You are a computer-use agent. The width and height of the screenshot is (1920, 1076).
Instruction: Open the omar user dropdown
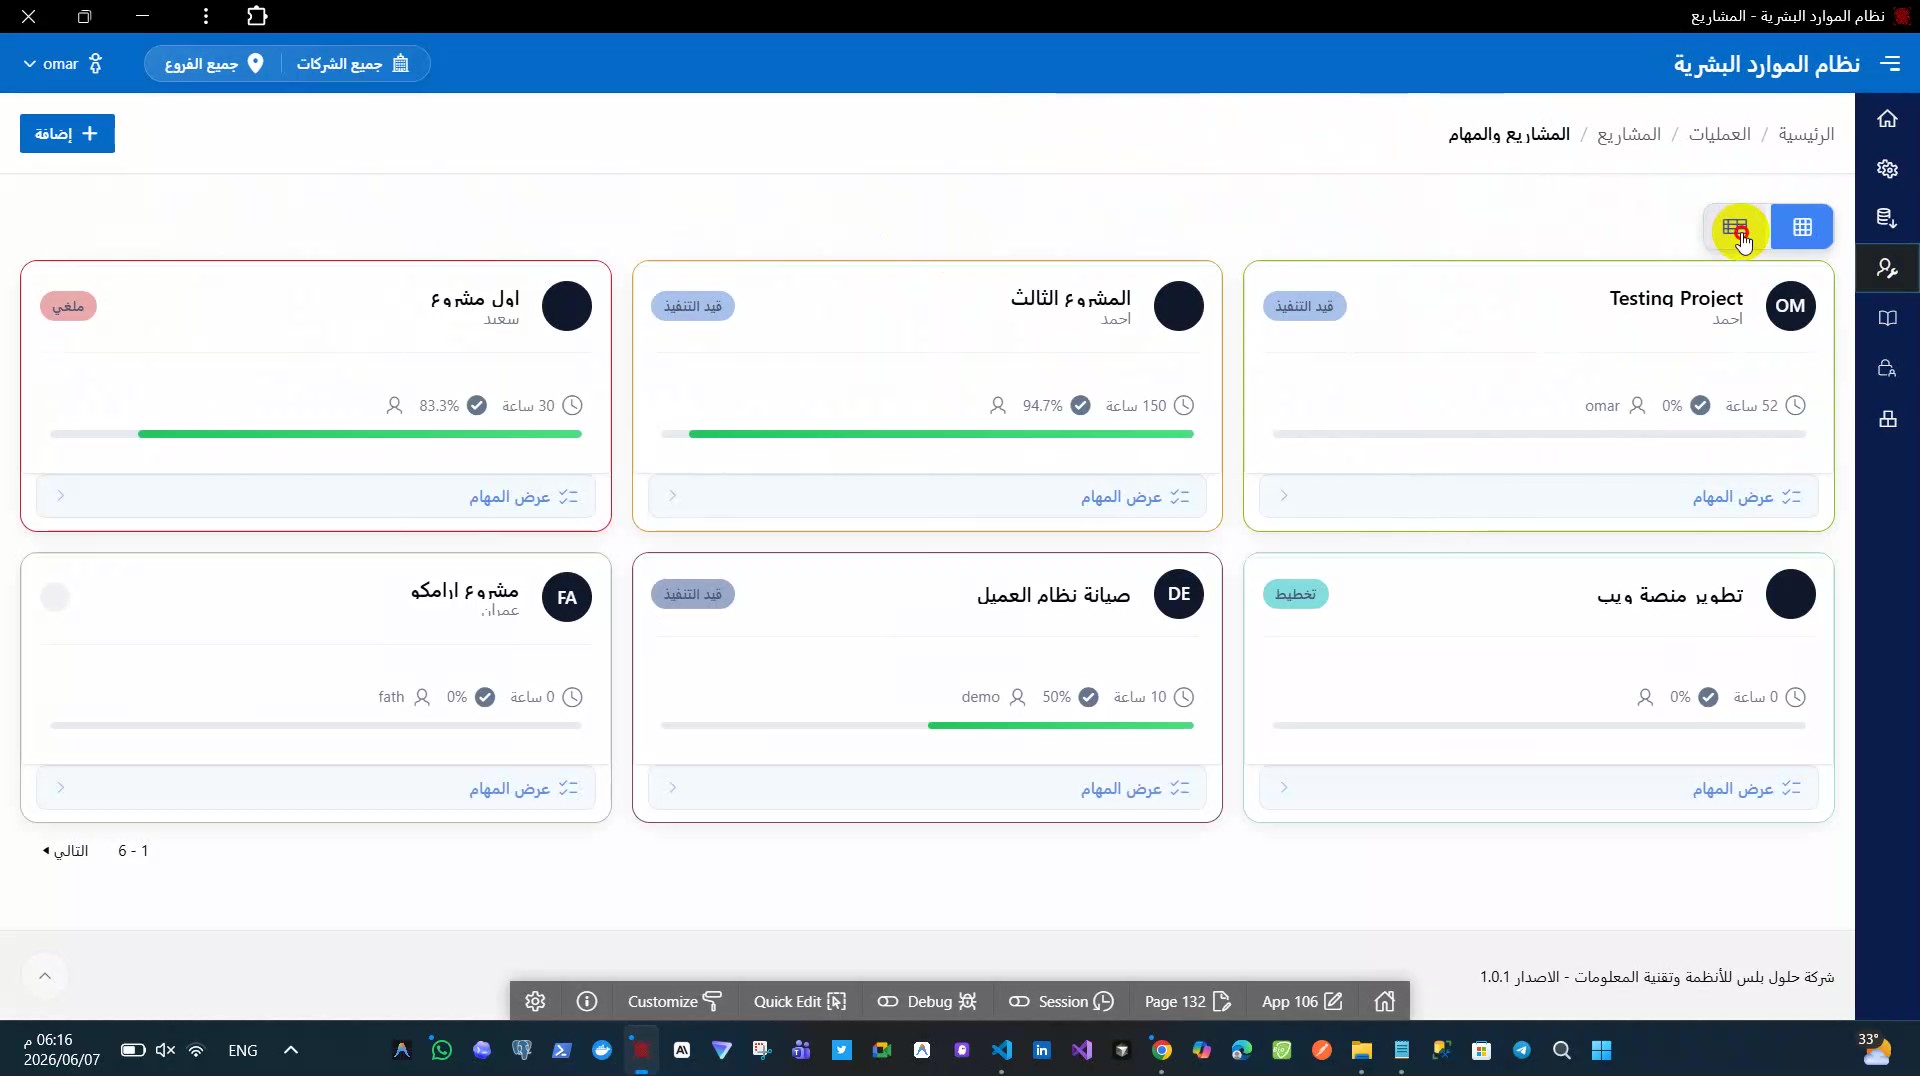(x=62, y=63)
